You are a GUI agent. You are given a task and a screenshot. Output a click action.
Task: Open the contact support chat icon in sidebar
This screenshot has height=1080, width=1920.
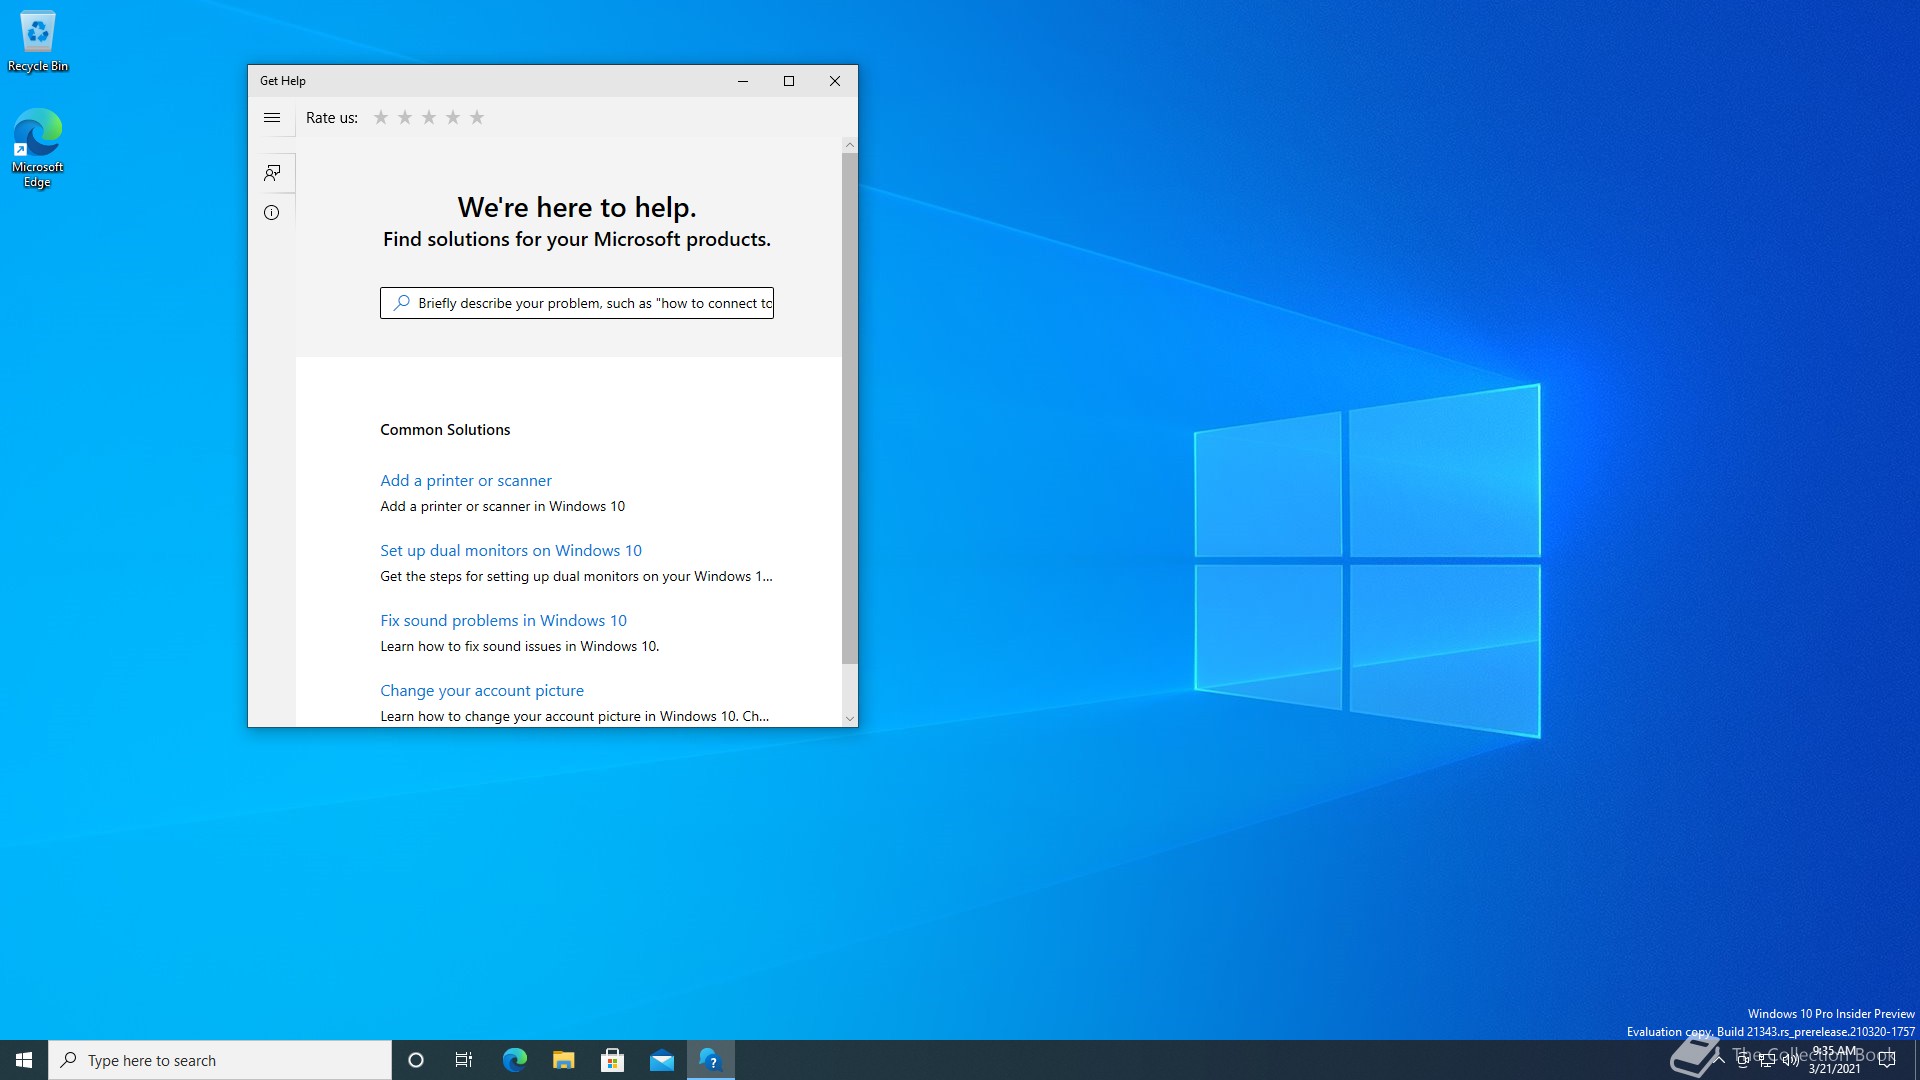[272, 173]
